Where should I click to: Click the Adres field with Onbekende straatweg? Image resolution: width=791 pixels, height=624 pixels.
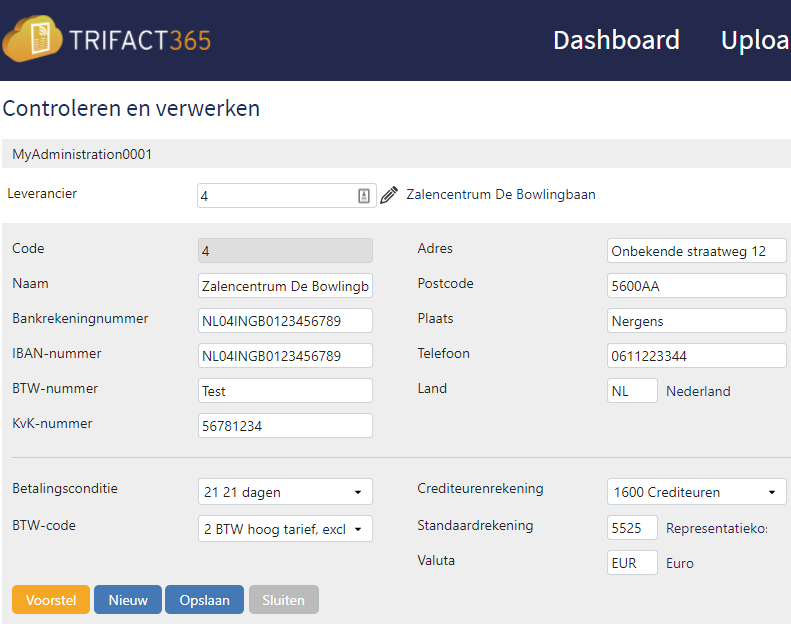[697, 251]
